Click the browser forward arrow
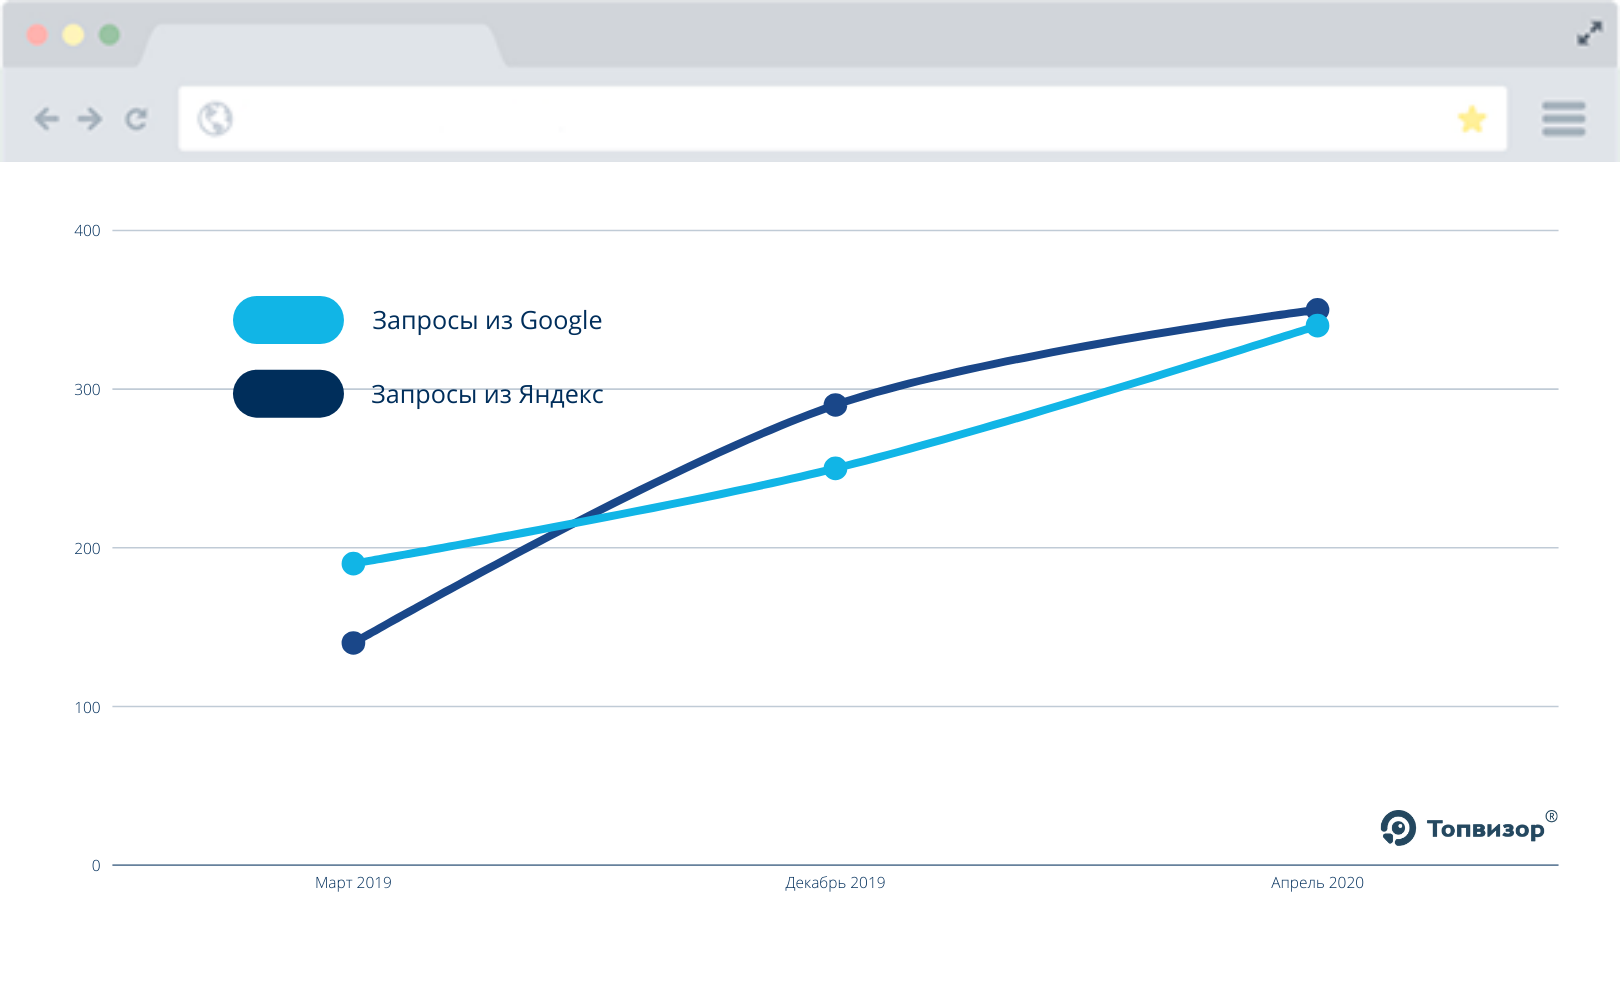 click(x=90, y=119)
